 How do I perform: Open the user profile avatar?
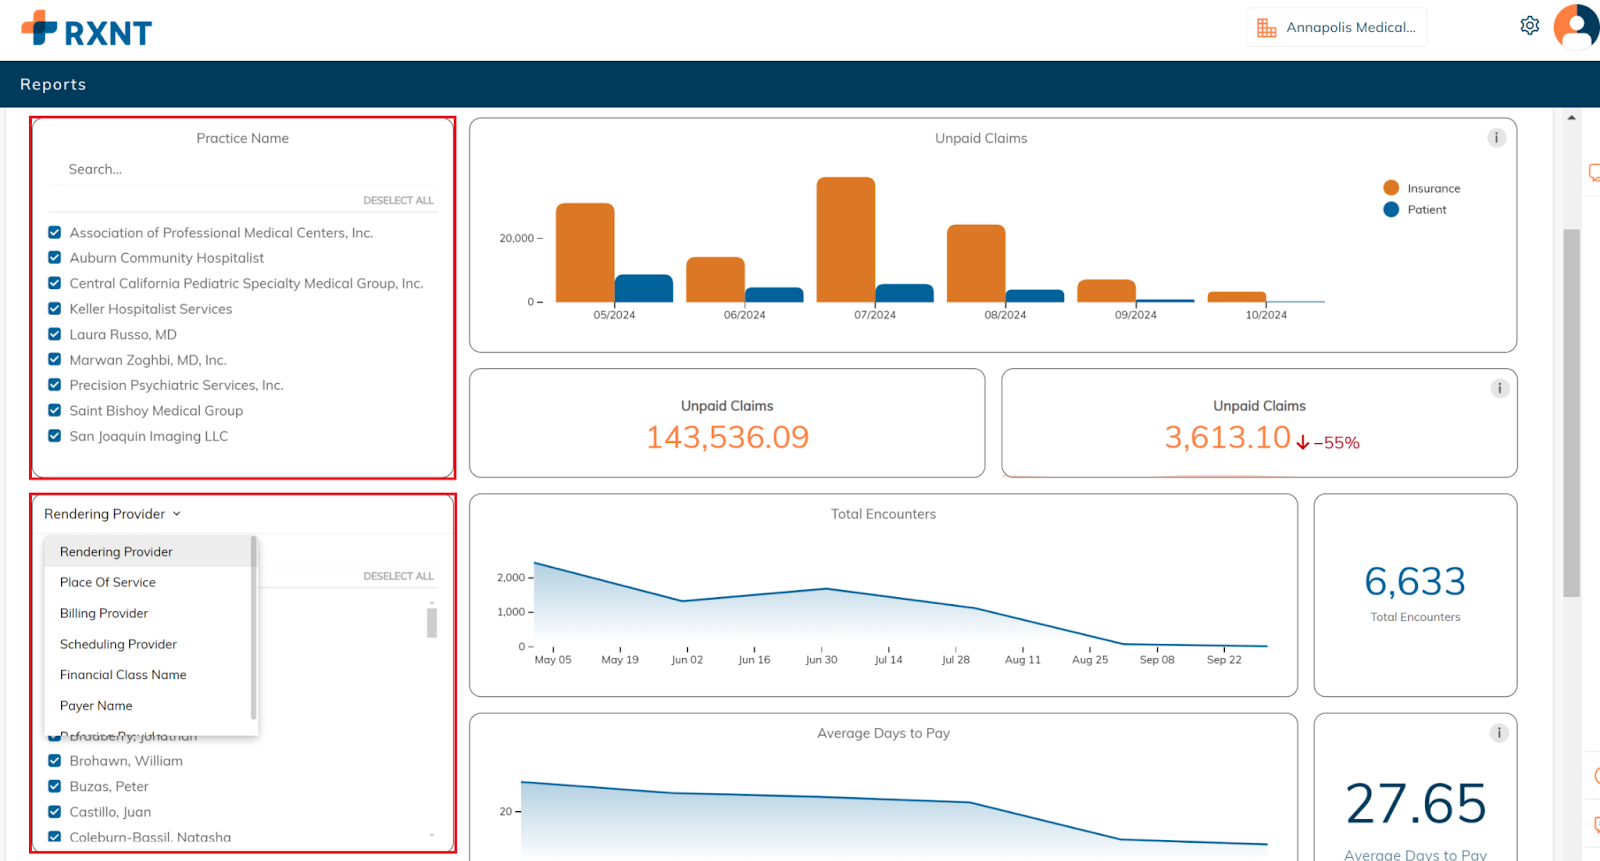coord(1576,26)
